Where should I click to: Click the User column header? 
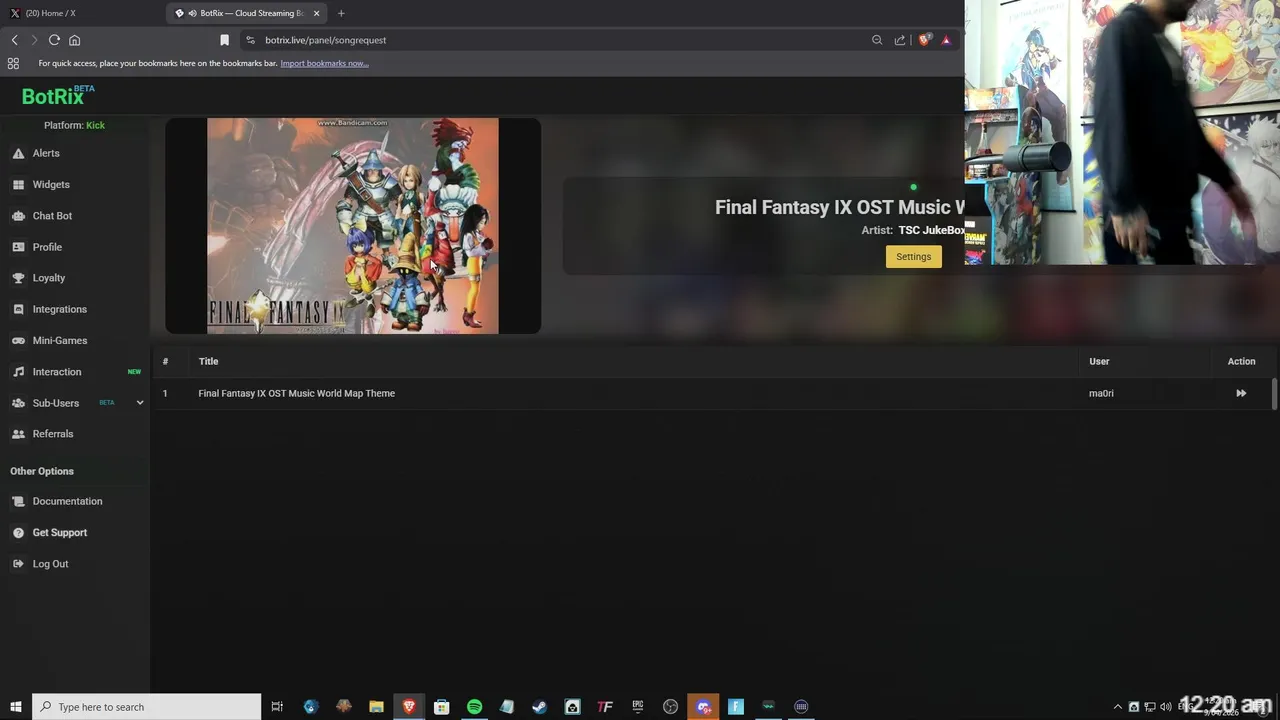click(x=1099, y=361)
